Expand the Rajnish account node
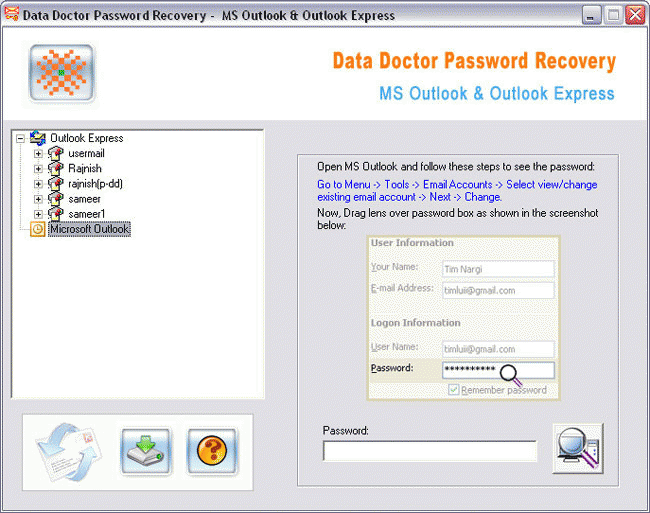Image resolution: width=650 pixels, height=513 pixels. coord(38,169)
